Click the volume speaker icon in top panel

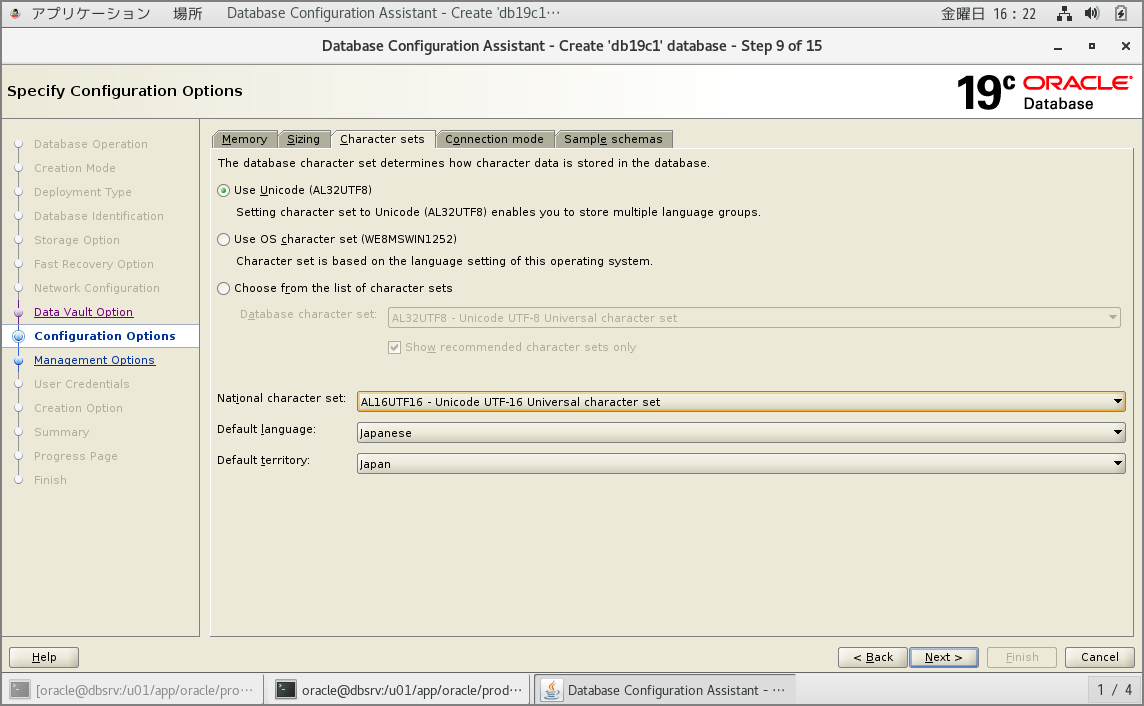click(x=1092, y=14)
